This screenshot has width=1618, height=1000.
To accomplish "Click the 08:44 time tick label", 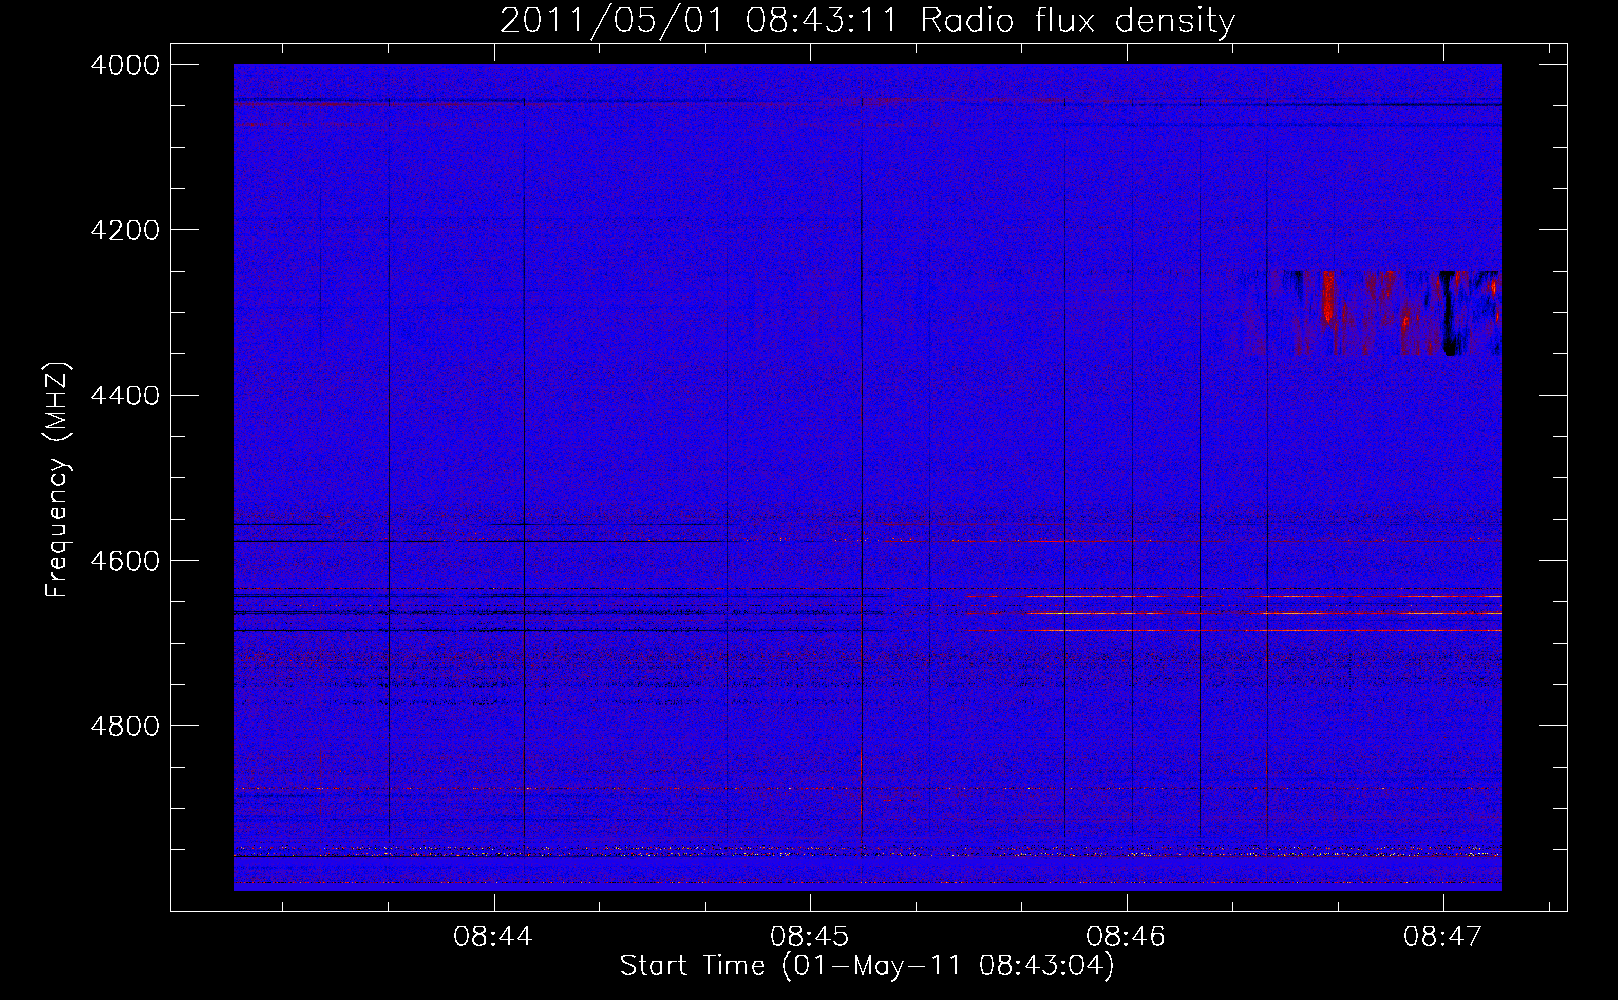I will point(493,937).
